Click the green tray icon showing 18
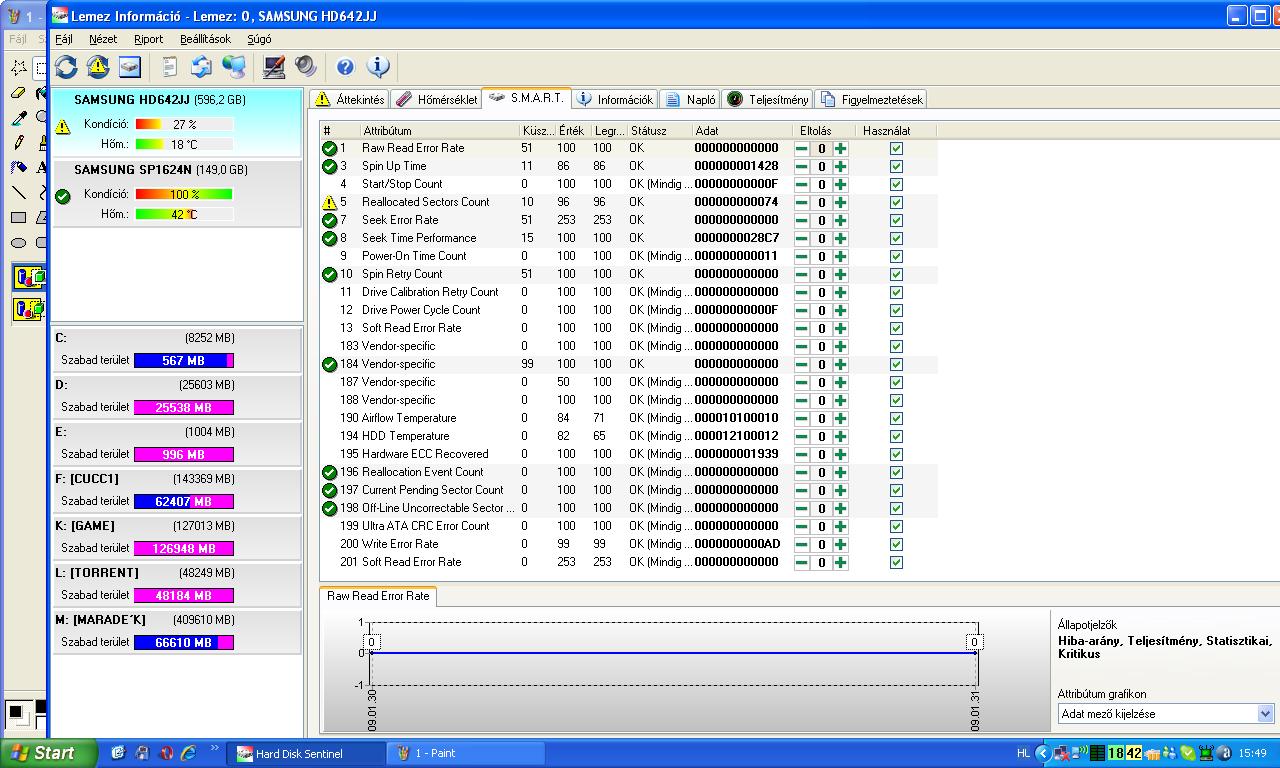 click(x=1116, y=753)
